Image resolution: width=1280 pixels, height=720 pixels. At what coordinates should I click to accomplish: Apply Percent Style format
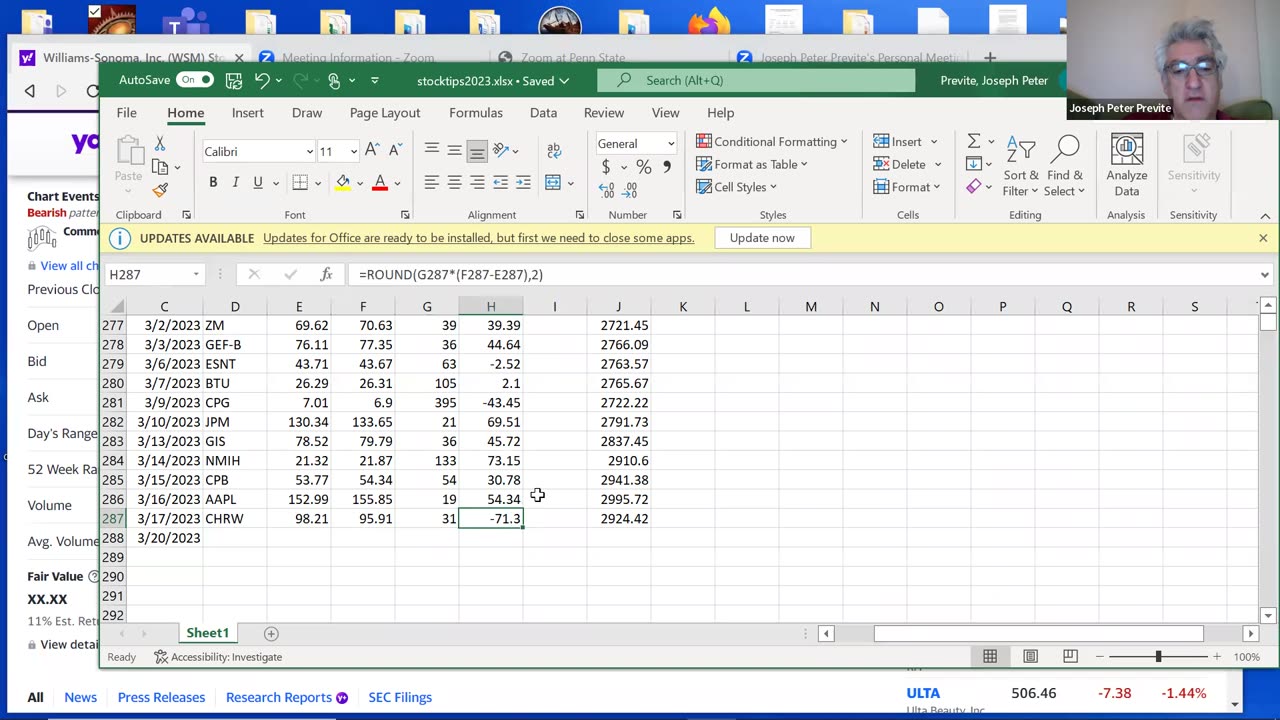pyautogui.click(x=644, y=167)
